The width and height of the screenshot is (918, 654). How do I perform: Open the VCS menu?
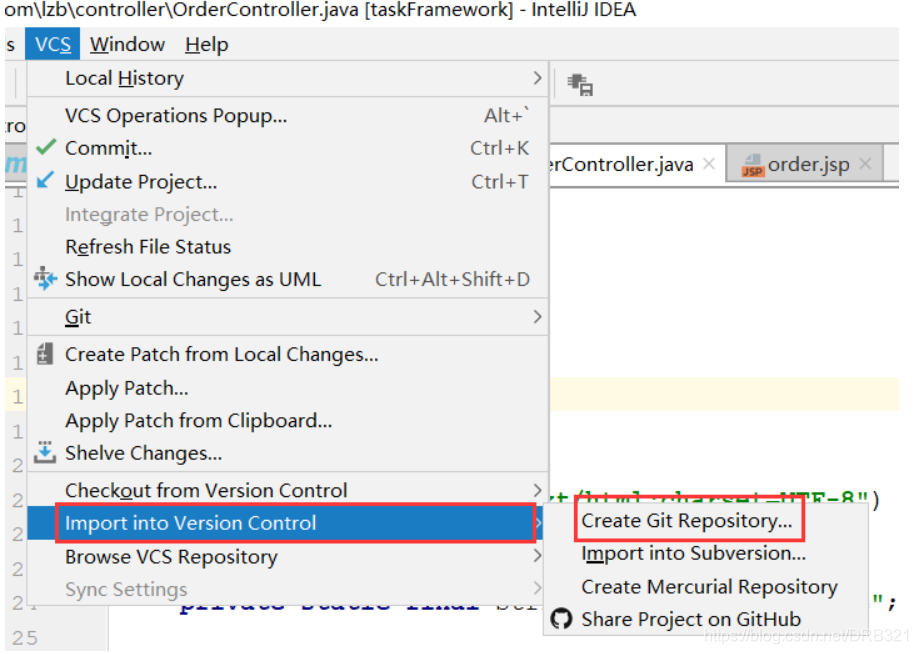pyautogui.click(x=53, y=44)
